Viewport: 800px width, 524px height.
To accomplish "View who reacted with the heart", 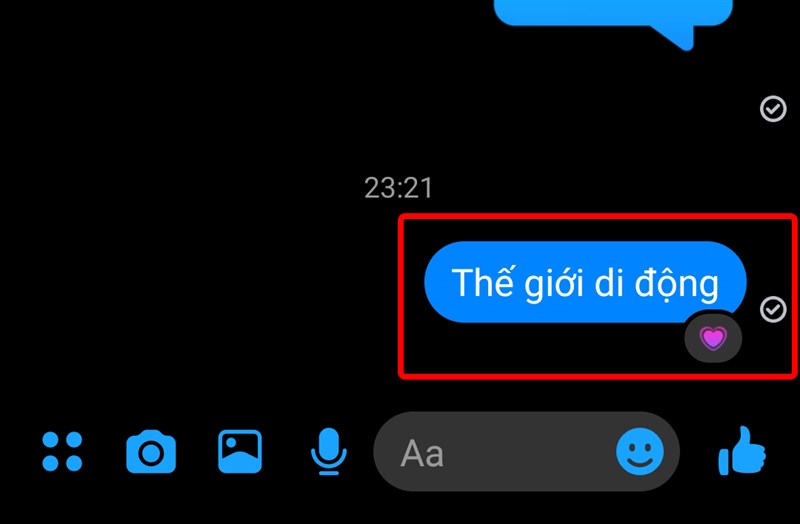I will tap(713, 337).
